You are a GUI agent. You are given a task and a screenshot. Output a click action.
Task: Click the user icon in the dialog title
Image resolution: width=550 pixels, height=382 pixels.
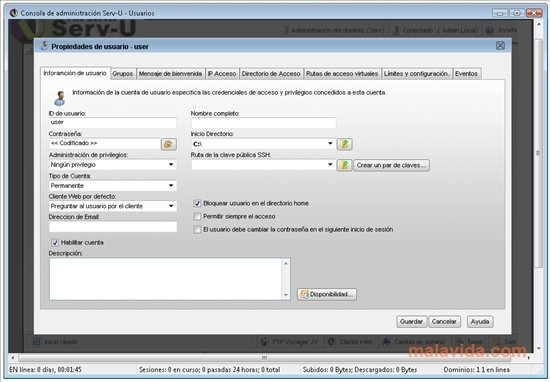point(44,46)
